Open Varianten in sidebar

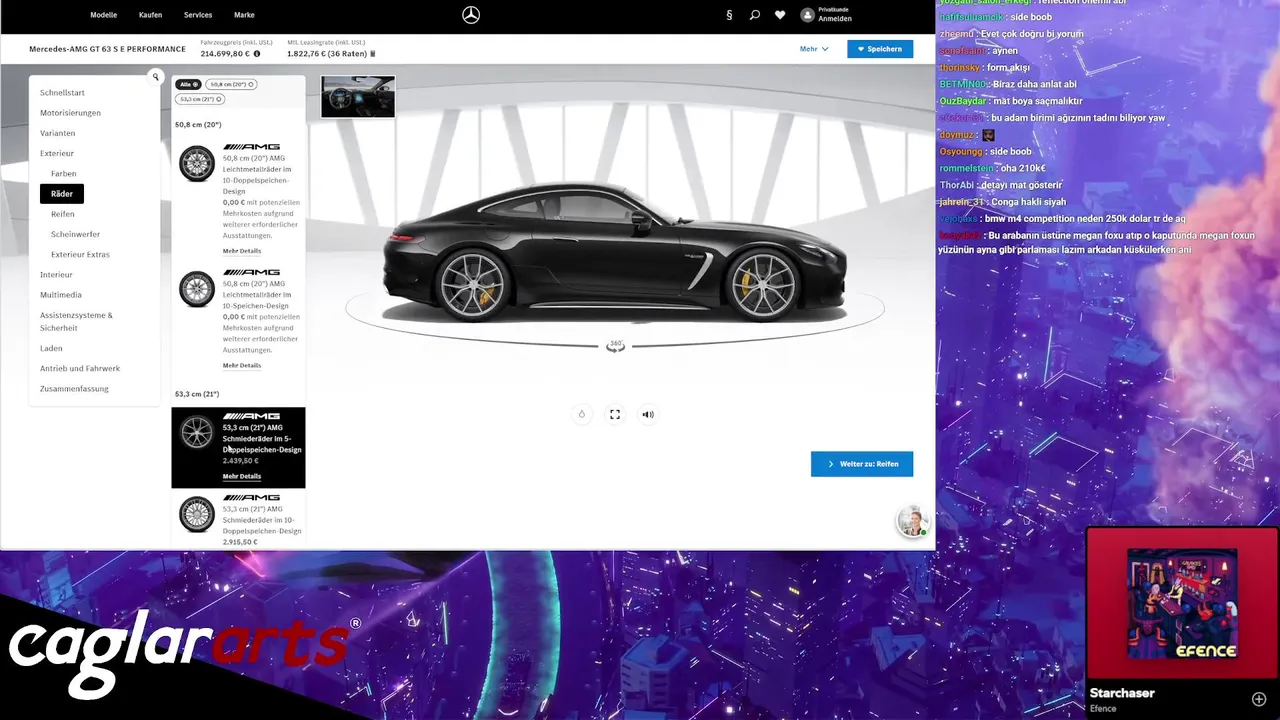pyautogui.click(x=57, y=133)
